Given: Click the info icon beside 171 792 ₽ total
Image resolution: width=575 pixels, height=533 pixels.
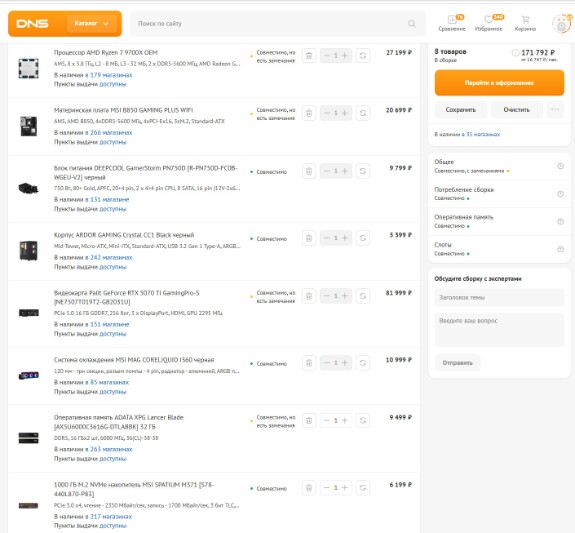Looking at the screenshot, I should [x=515, y=52].
